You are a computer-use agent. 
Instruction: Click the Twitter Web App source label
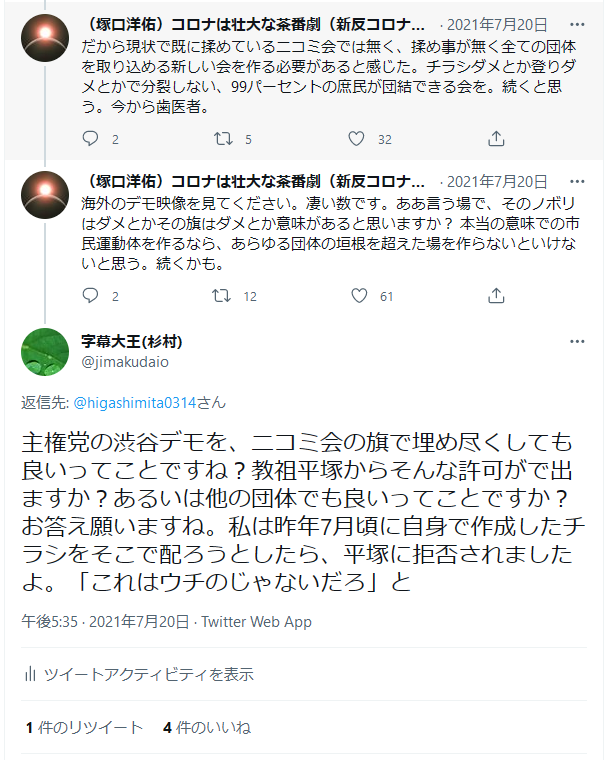[256, 621]
